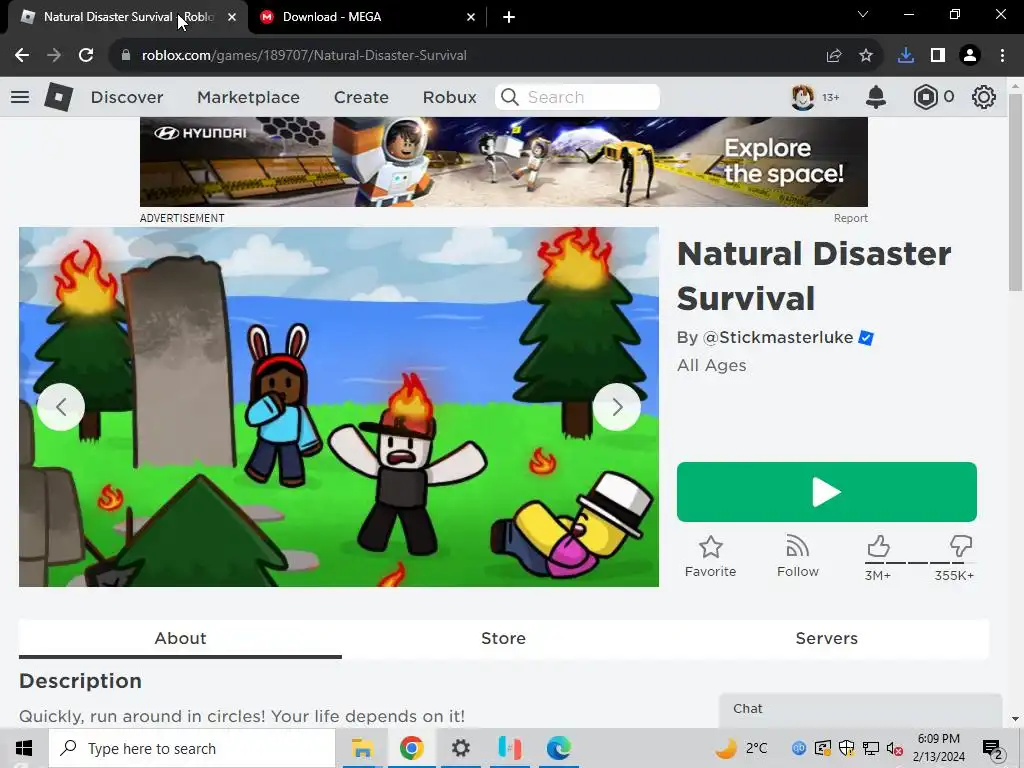Screen dimensions: 1024x768
Task: Click the page vertical scrollbar thumb
Action: pyautogui.click(x=1015, y=193)
